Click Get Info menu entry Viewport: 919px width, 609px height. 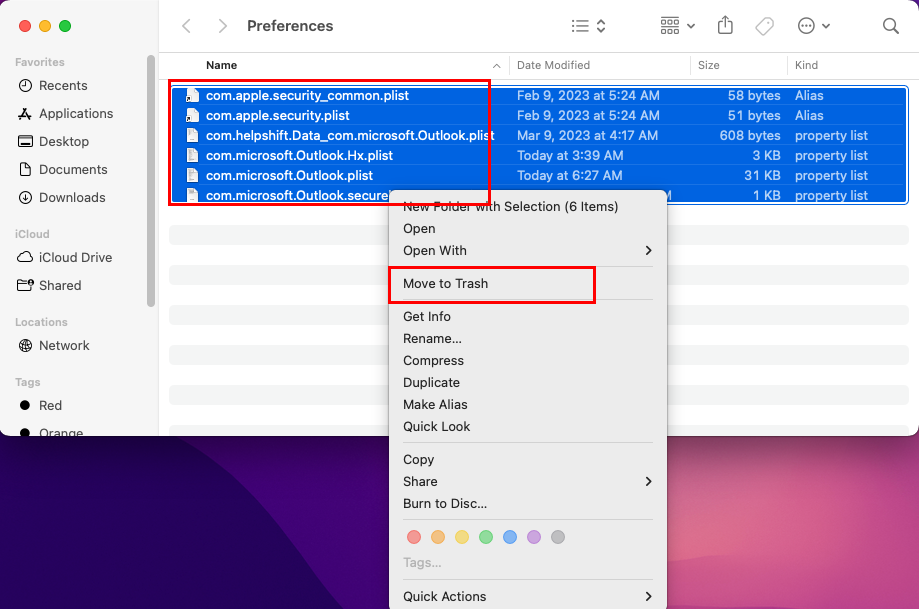click(427, 317)
